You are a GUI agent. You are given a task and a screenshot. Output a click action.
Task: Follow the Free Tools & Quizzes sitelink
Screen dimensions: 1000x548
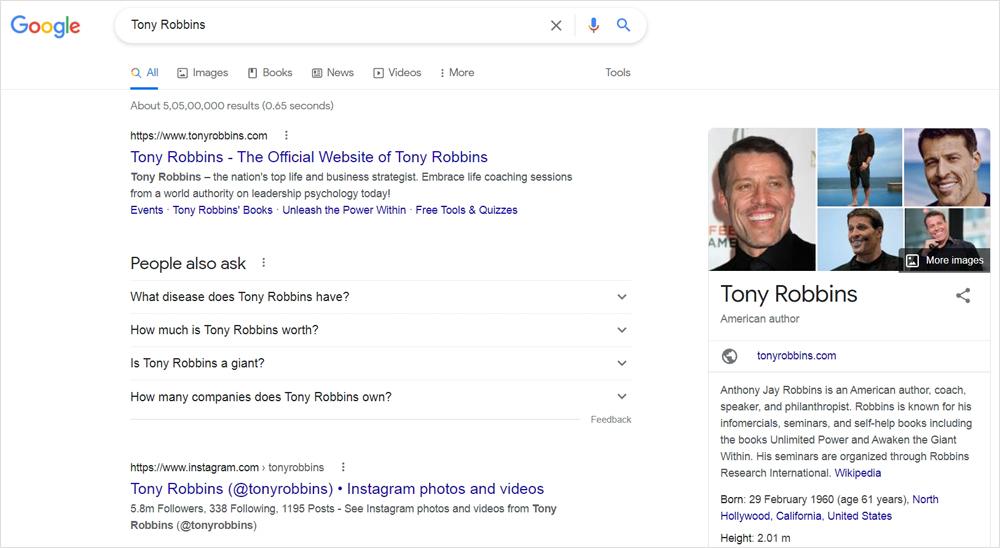click(x=466, y=210)
